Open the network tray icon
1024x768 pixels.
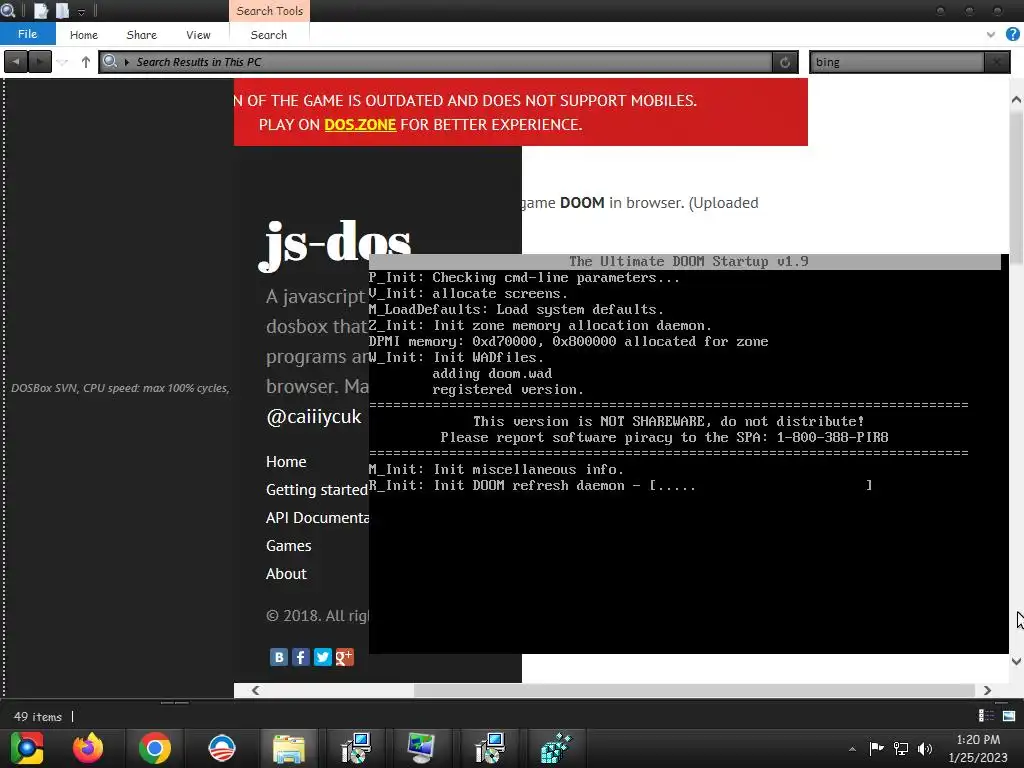[901, 748]
